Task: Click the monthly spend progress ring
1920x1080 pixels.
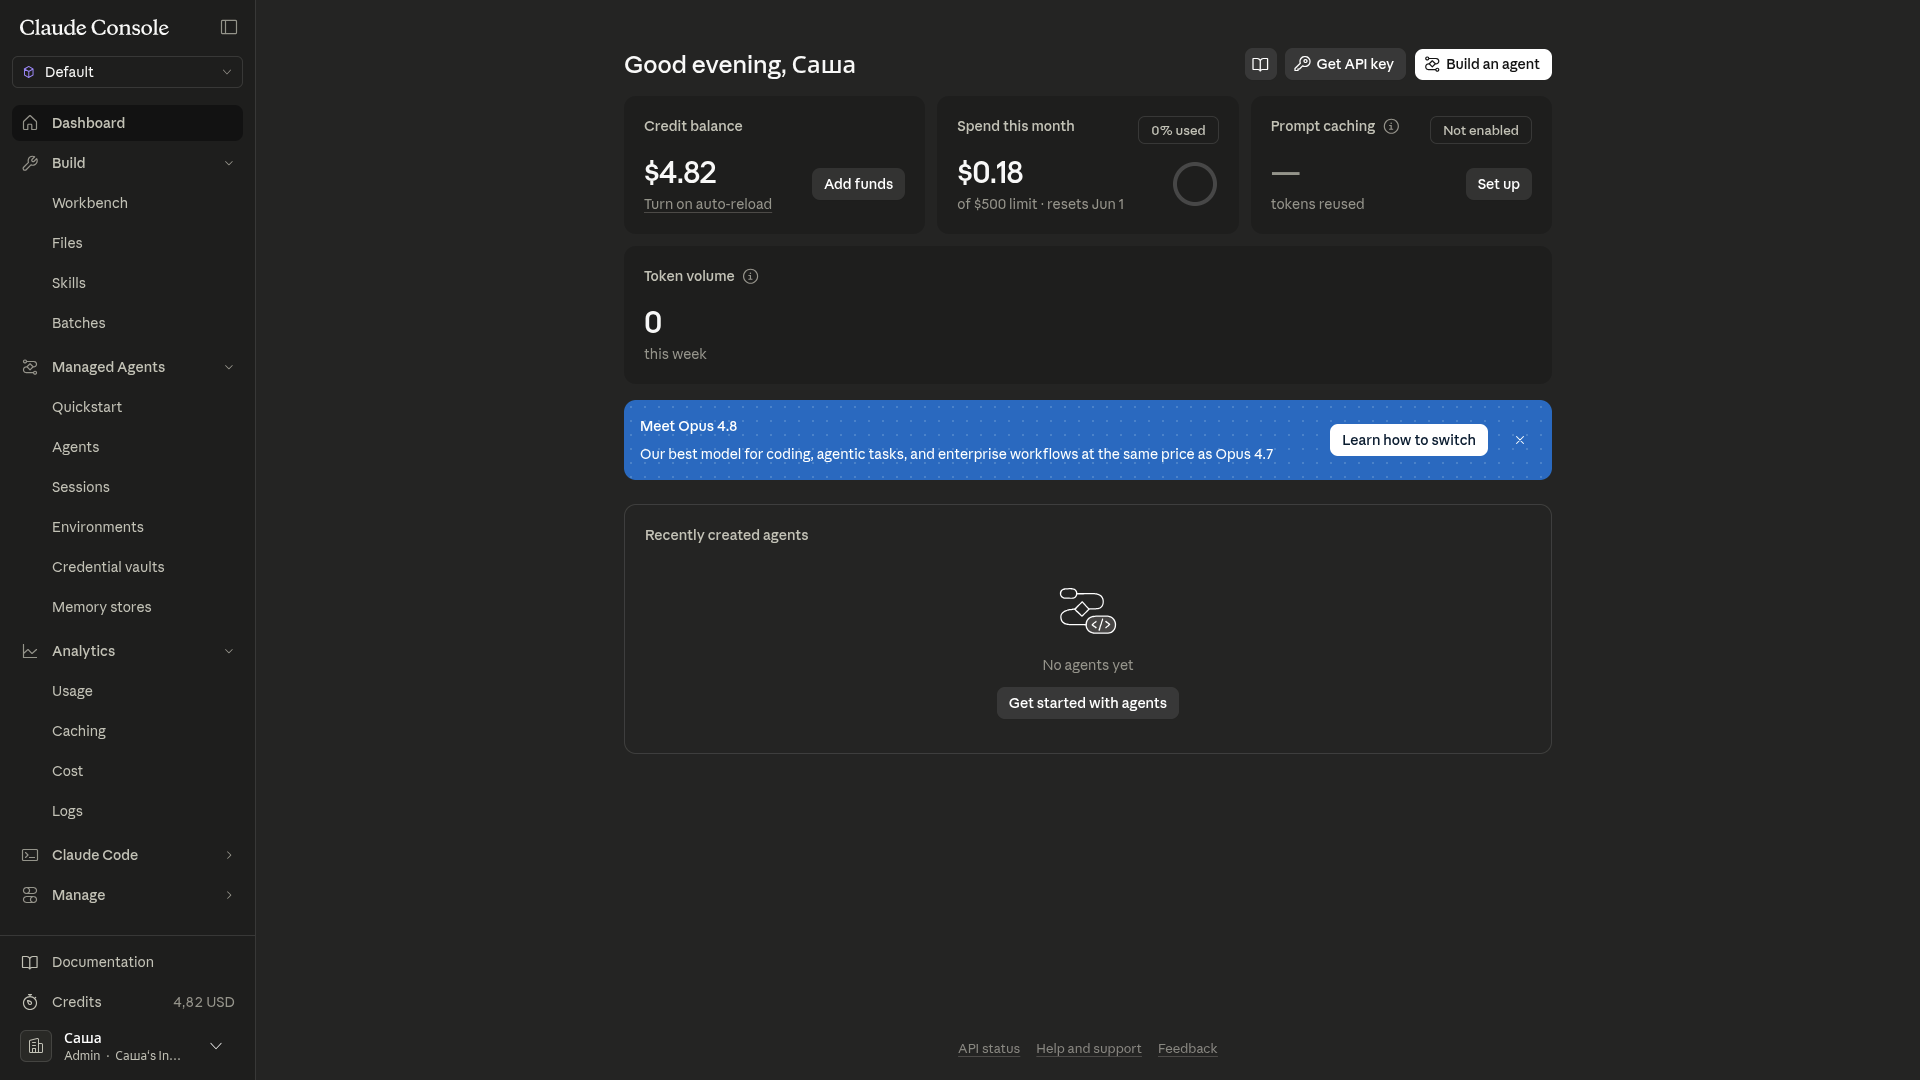Action: 1194,184
